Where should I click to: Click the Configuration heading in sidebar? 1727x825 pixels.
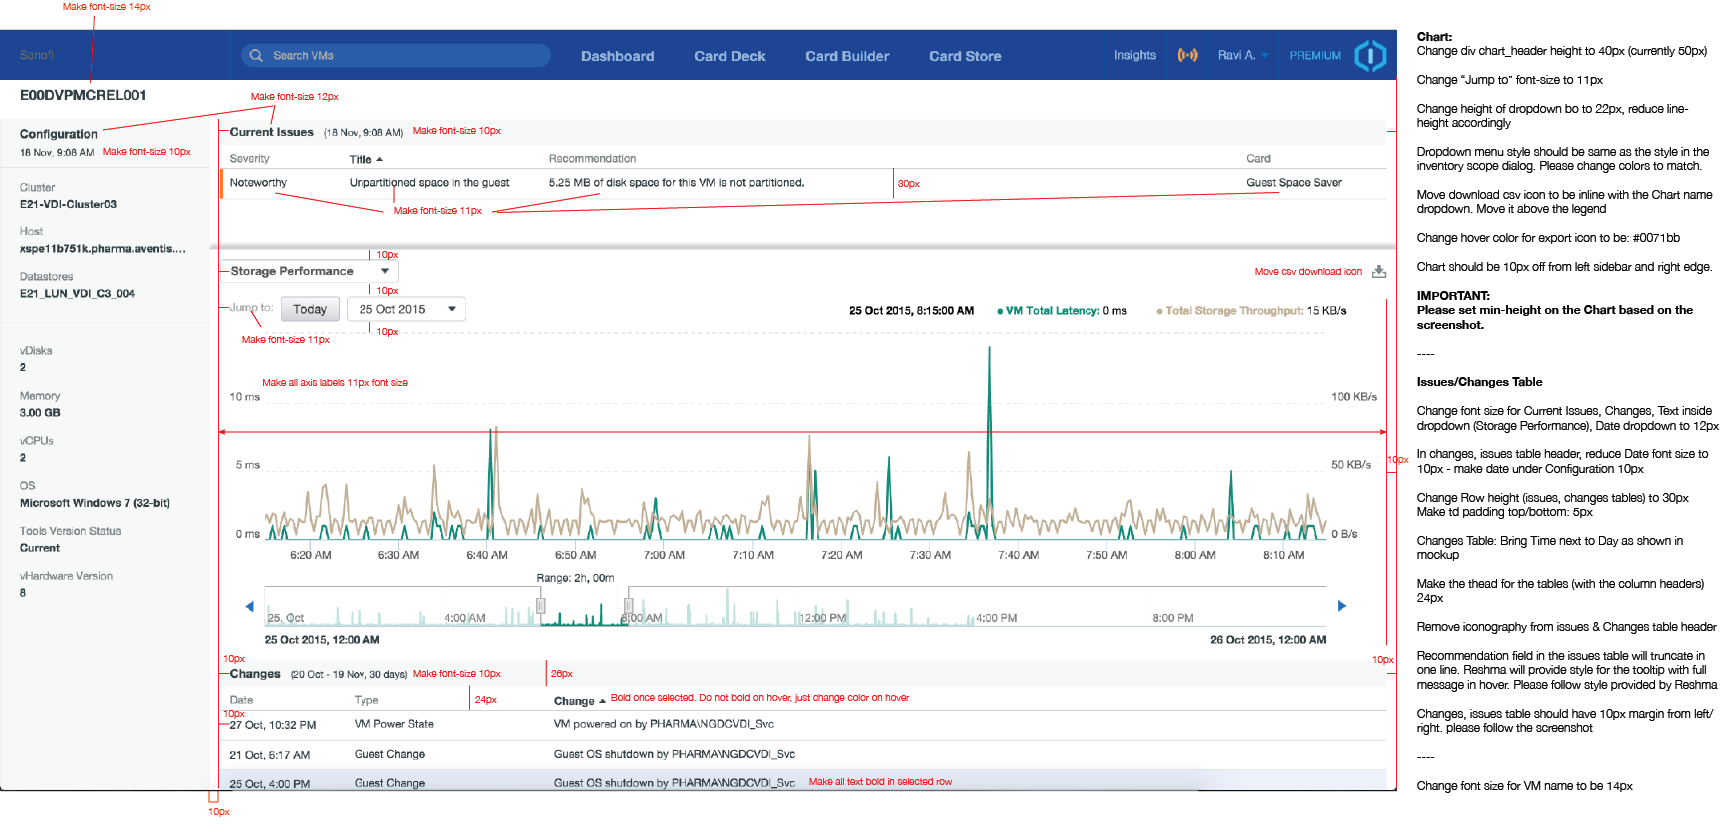coord(59,134)
